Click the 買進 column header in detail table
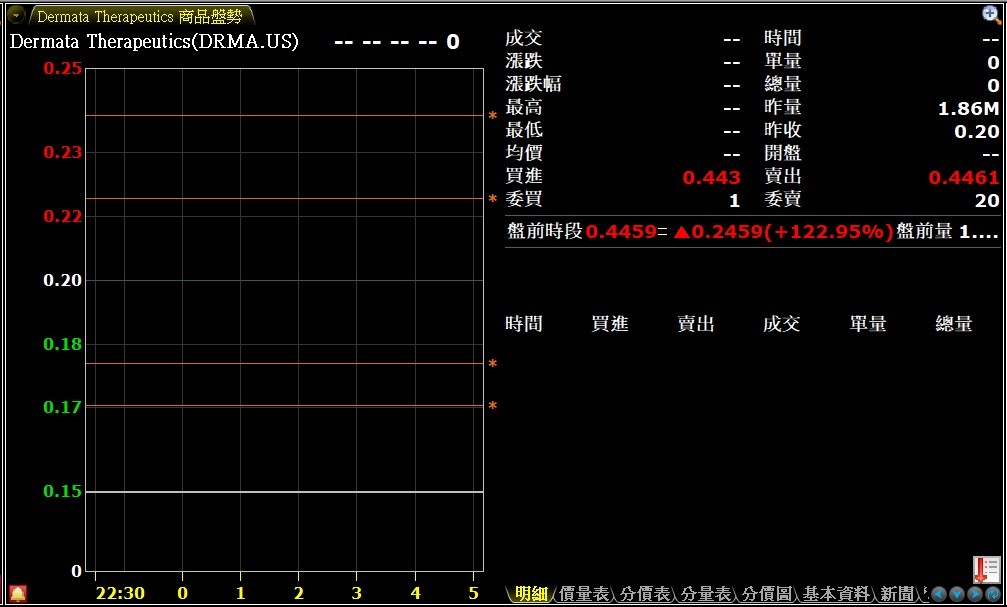1007x607 pixels. point(609,324)
